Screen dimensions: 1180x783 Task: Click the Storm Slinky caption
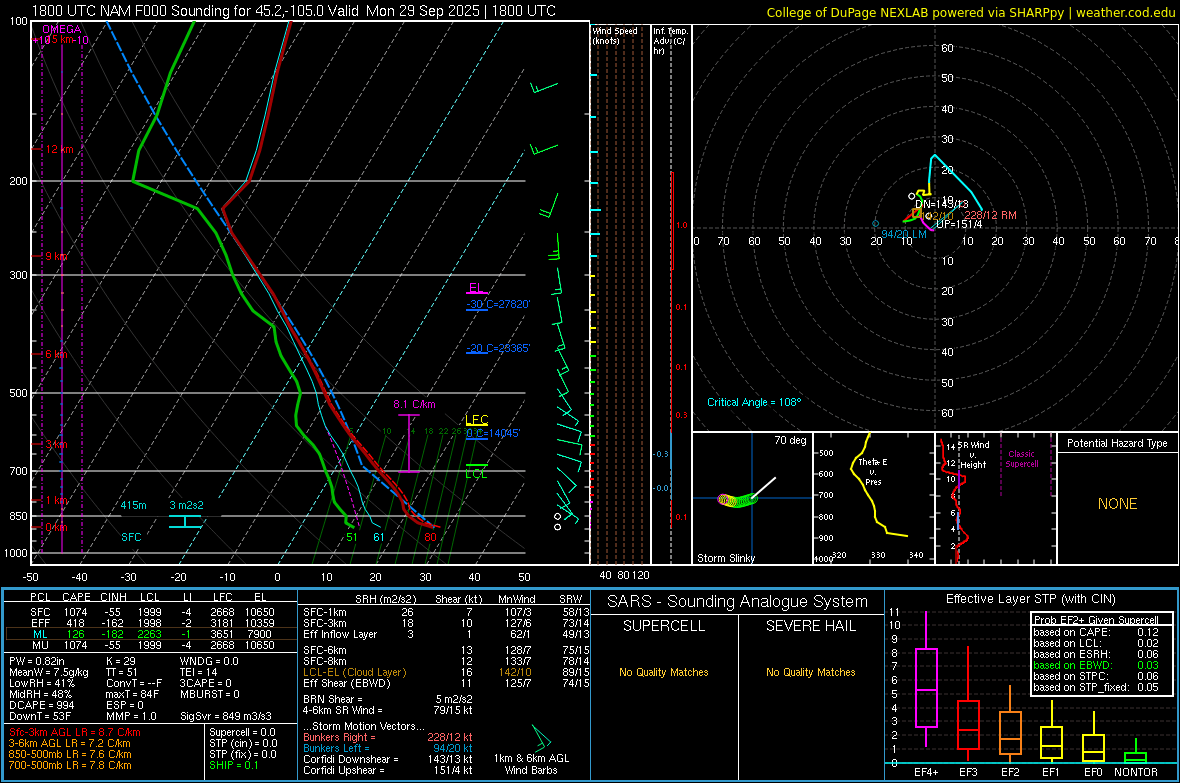[x=725, y=558]
